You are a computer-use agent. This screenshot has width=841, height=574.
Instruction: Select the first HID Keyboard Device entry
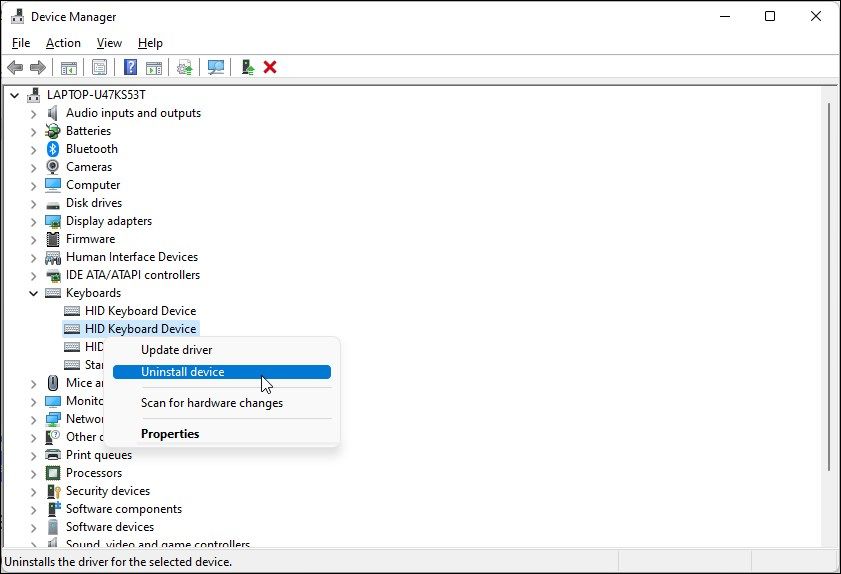(x=140, y=311)
